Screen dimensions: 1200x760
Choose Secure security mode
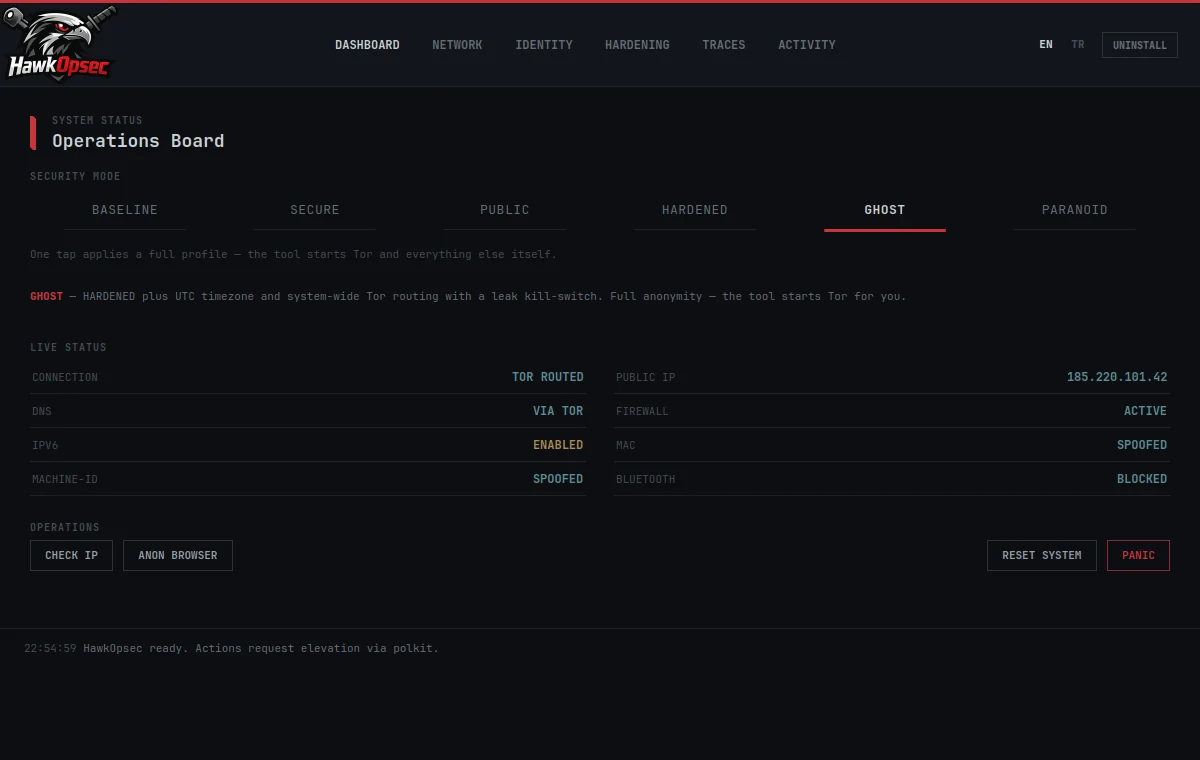click(315, 211)
